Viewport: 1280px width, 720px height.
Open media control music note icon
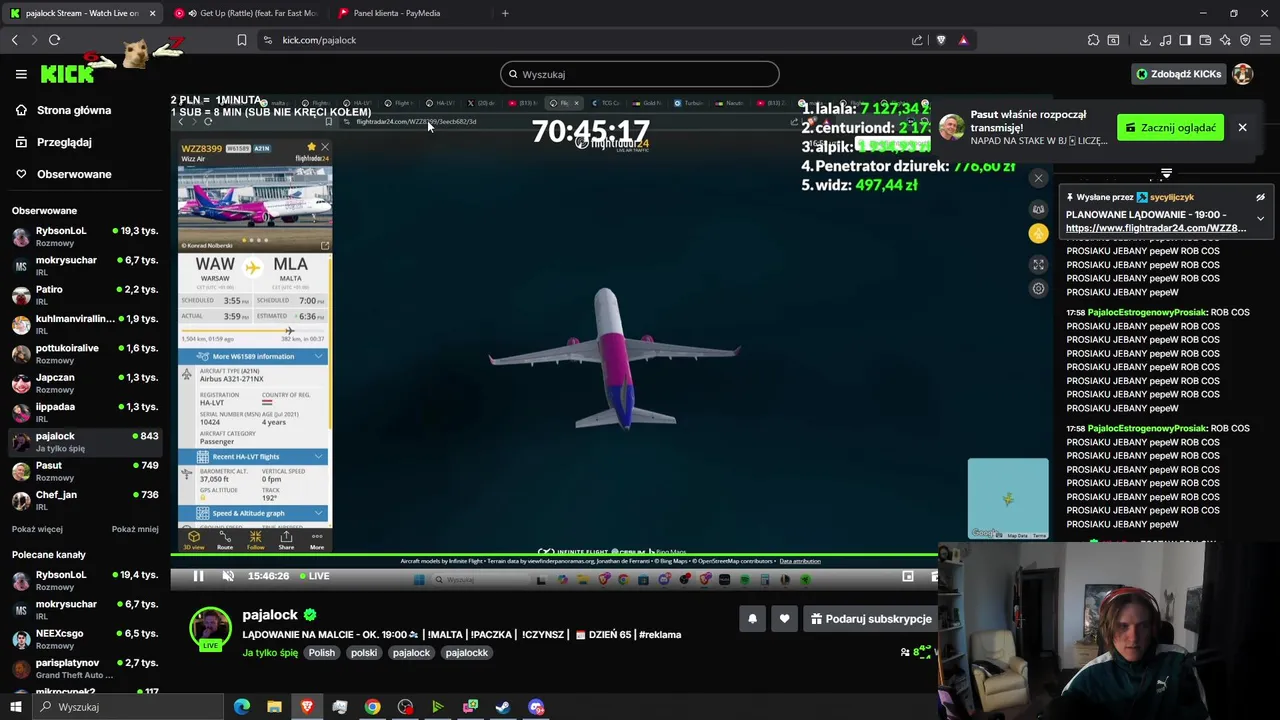point(1165,40)
